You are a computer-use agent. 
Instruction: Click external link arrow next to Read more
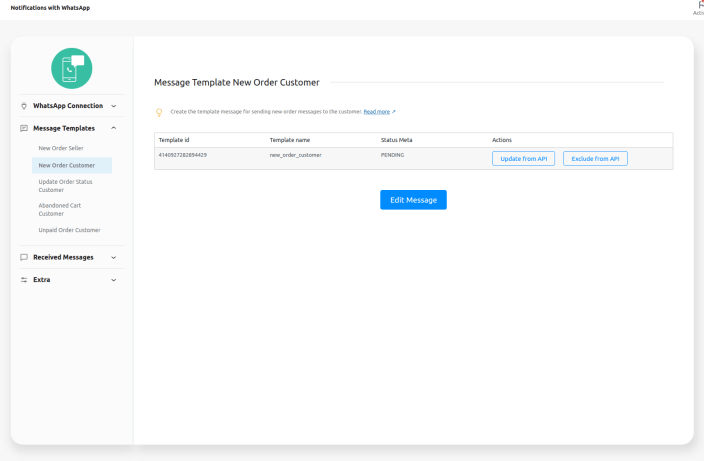point(394,112)
